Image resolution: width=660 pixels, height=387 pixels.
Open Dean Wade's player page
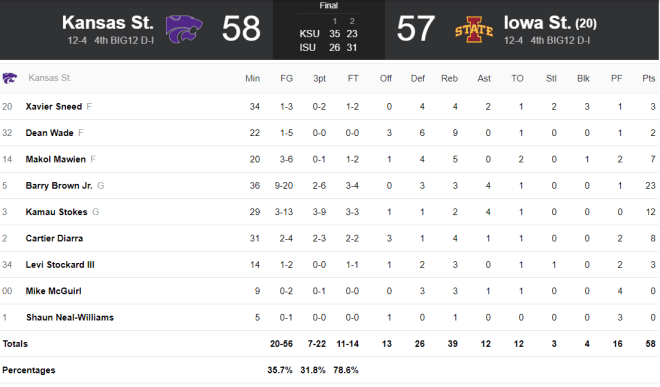click(49, 133)
